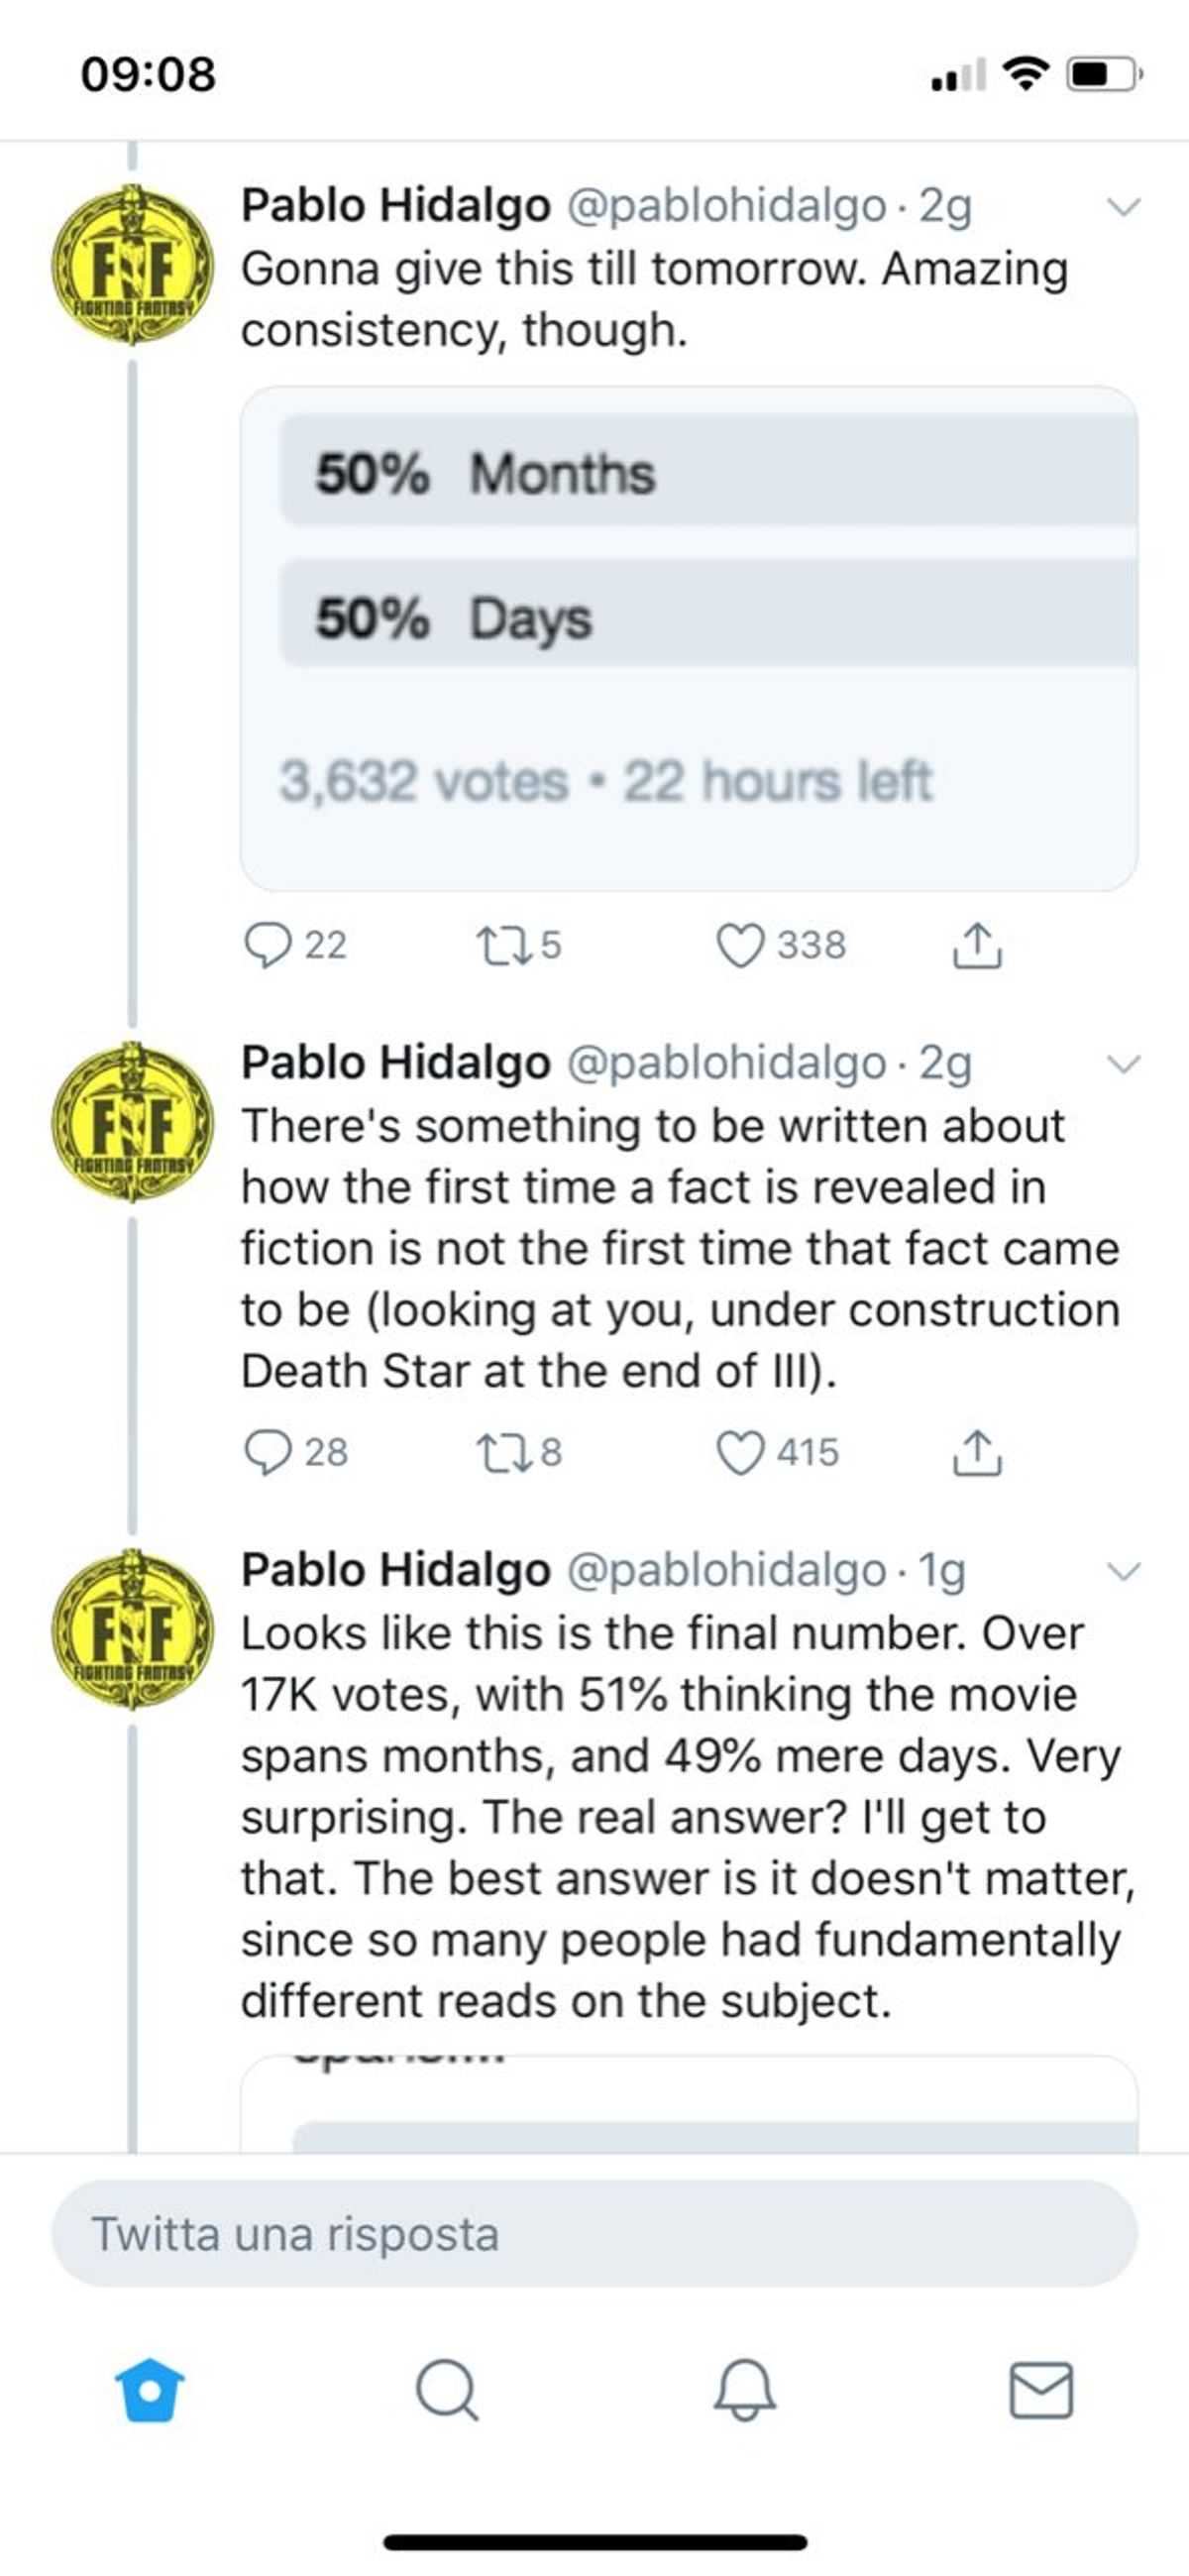Open @pablohidalgo handle on the poll tweet
The height and width of the screenshot is (2576, 1189).
(727, 206)
